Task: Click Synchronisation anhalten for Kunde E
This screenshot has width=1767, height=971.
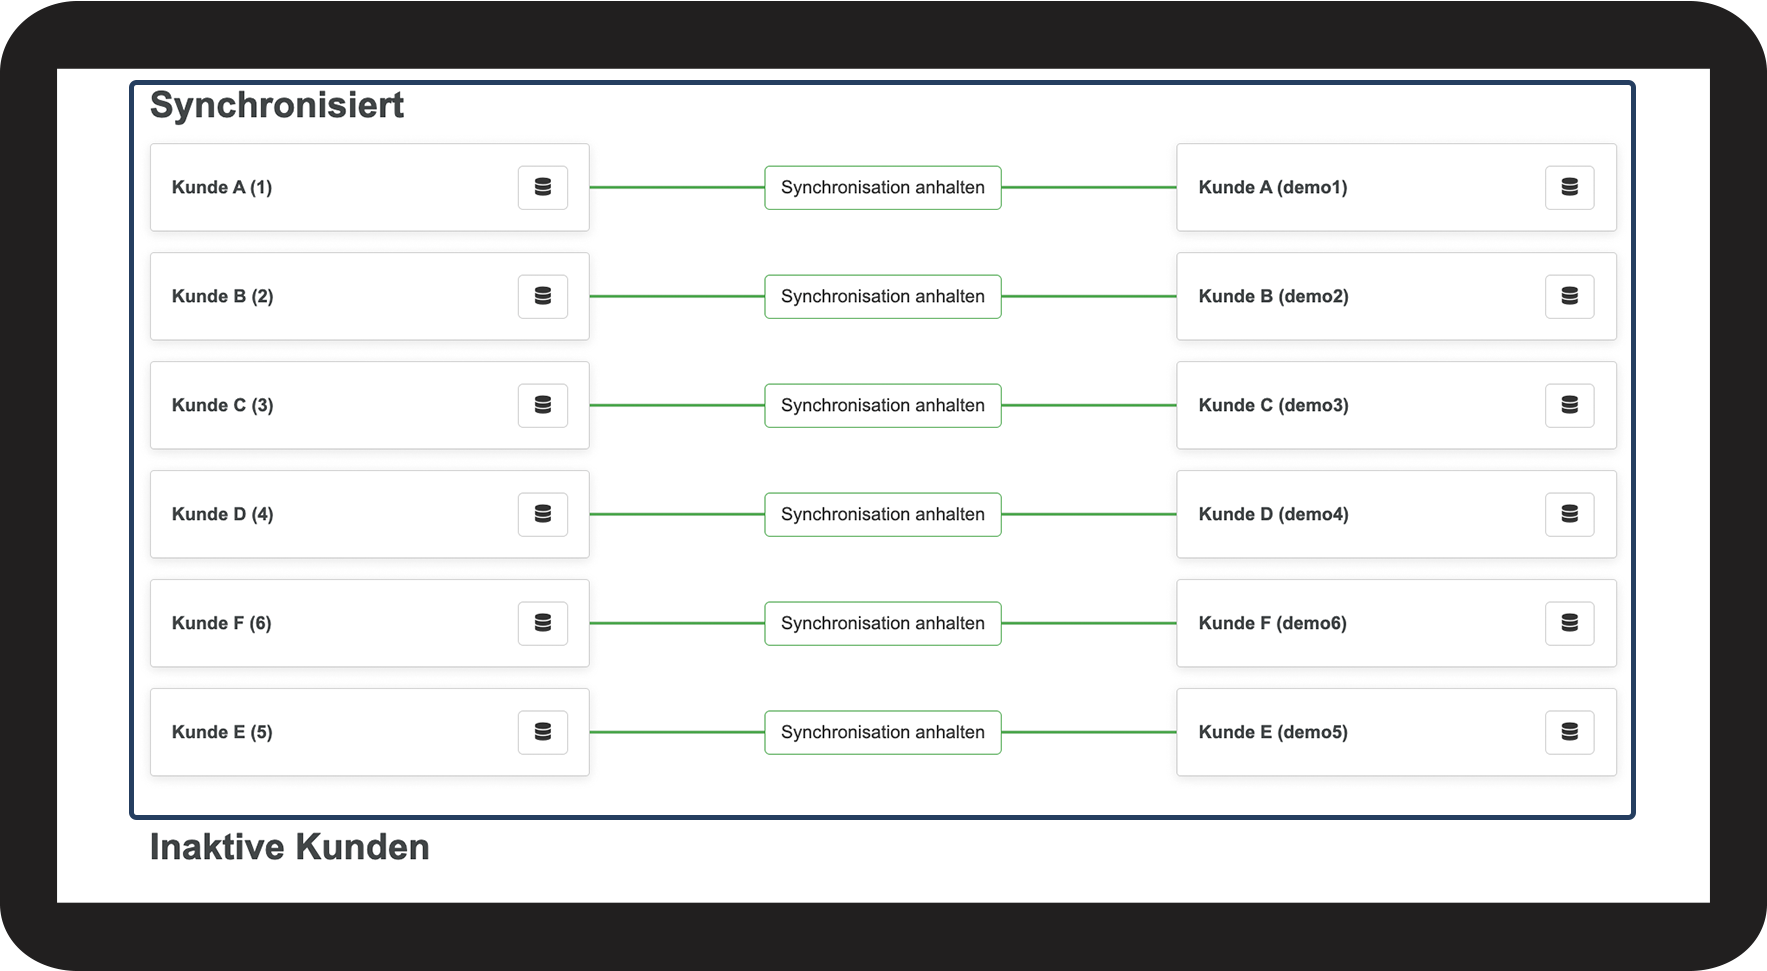Action: [x=882, y=733]
